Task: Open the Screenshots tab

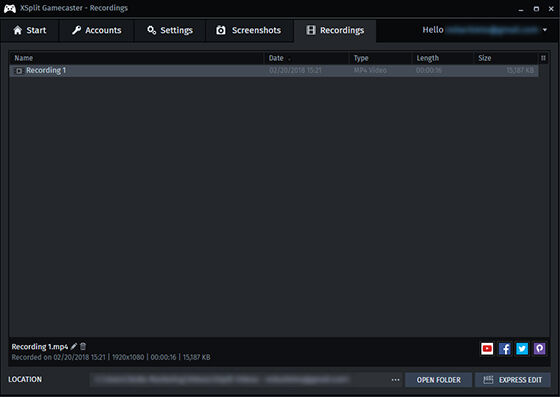Action: click(249, 30)
